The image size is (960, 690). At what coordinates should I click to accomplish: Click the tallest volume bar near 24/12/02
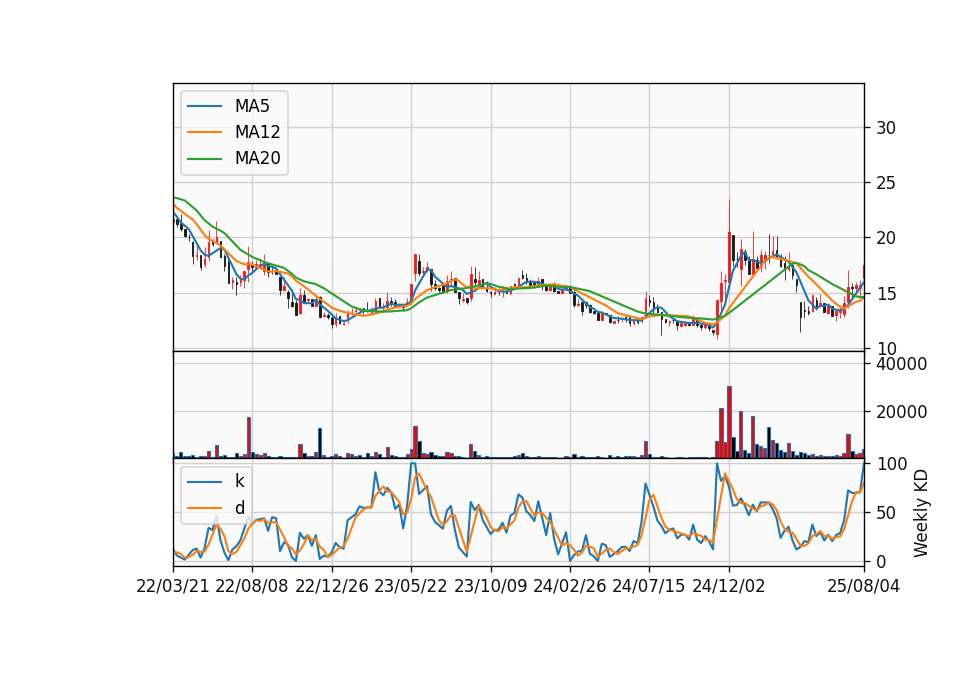[729, 422]
